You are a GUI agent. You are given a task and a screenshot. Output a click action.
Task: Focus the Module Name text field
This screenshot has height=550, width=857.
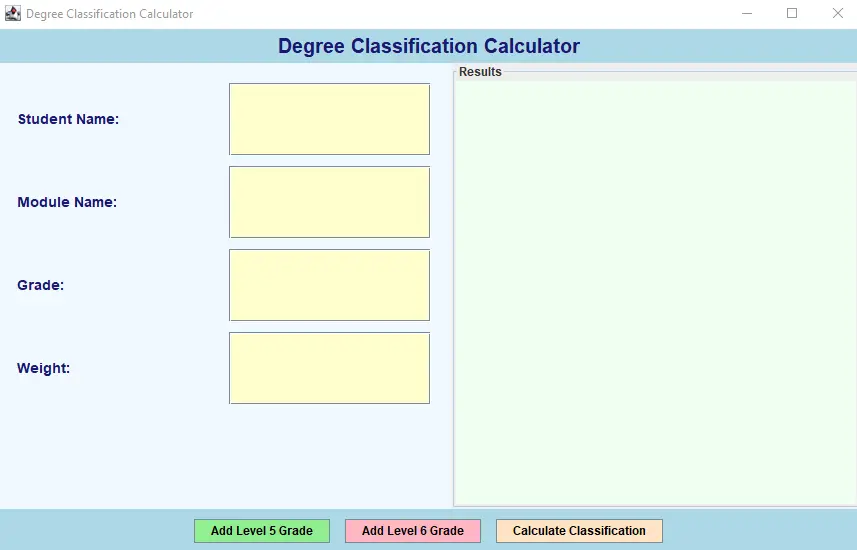coord(329,202)
